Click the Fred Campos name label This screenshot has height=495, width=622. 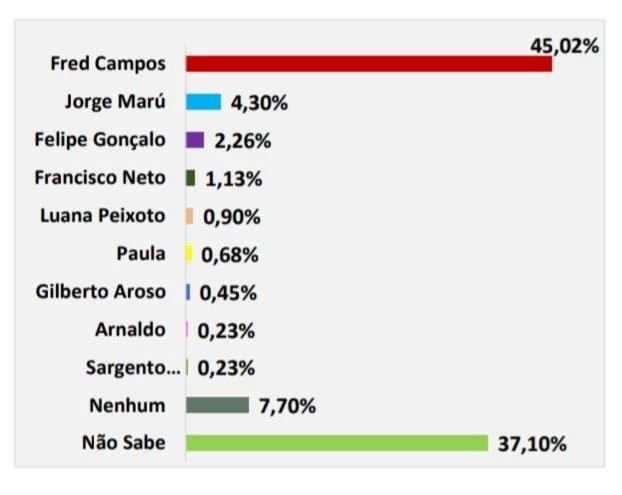coord(108,64)
